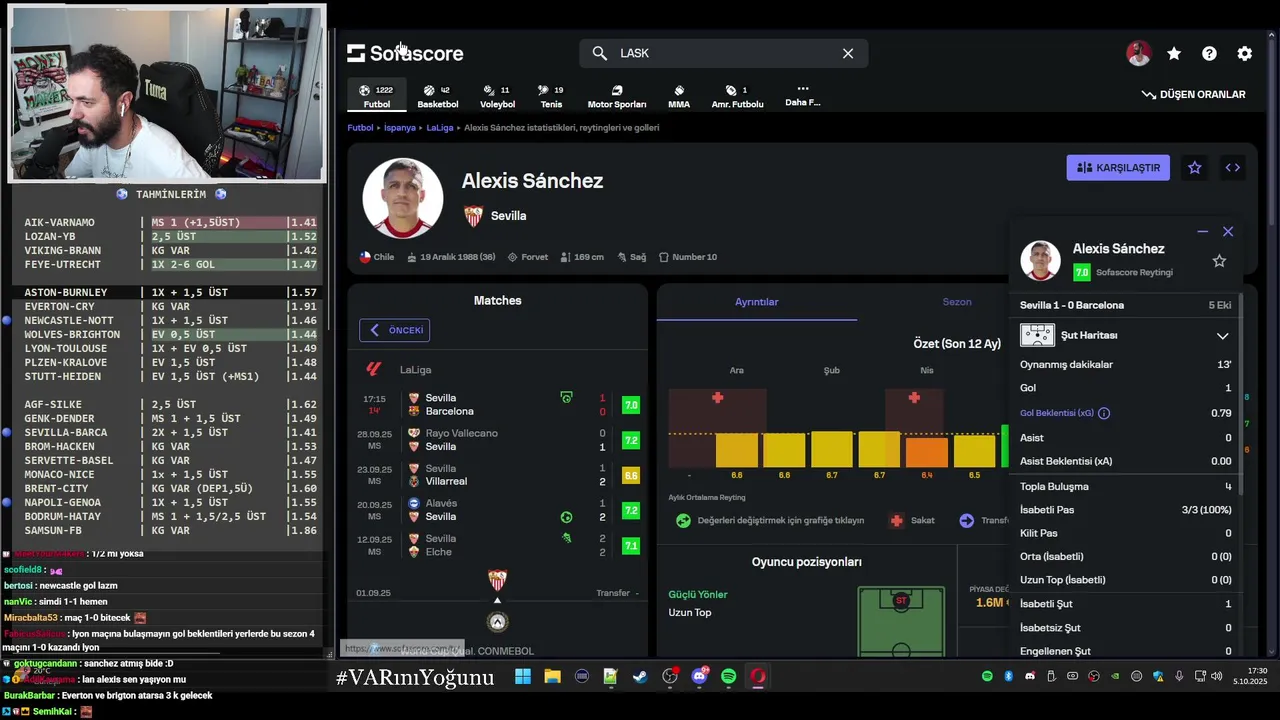Select the Voleybol sport tab
The width and height of the screenshot is (1280, 720).
pyautogui.click(x=497, y=96)
